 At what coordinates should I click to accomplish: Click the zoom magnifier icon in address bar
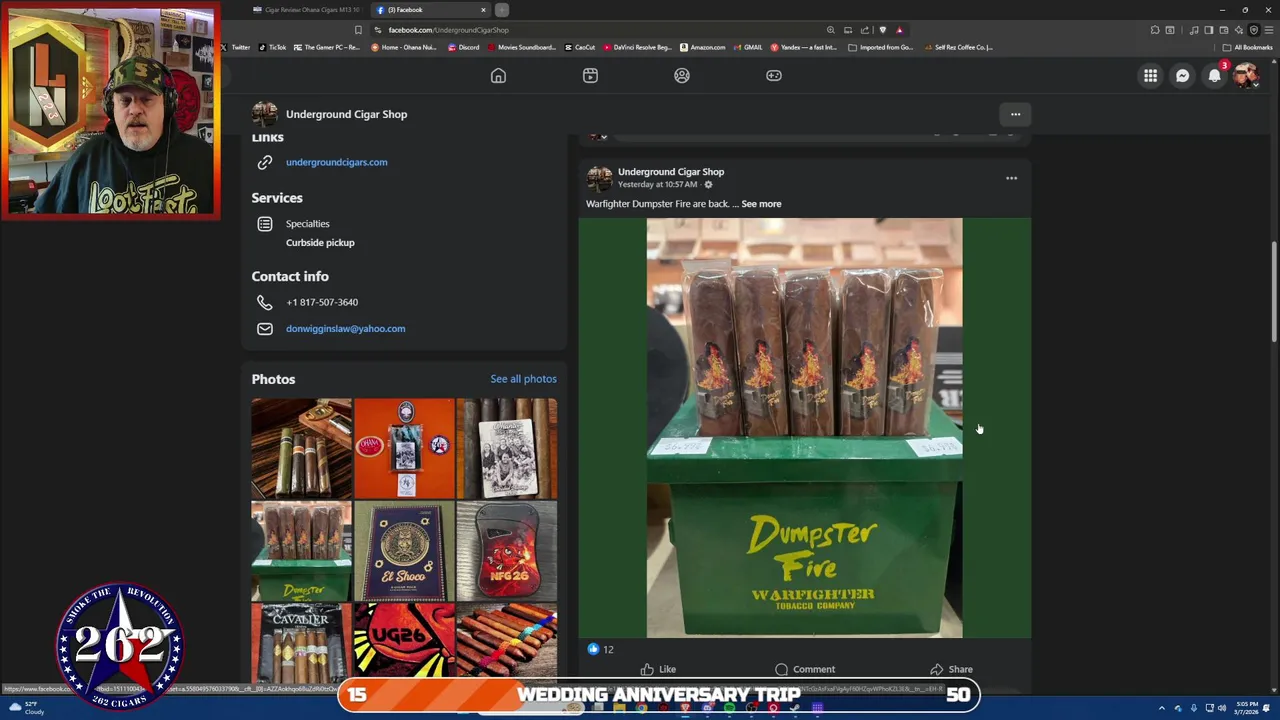tap(830, 30)
